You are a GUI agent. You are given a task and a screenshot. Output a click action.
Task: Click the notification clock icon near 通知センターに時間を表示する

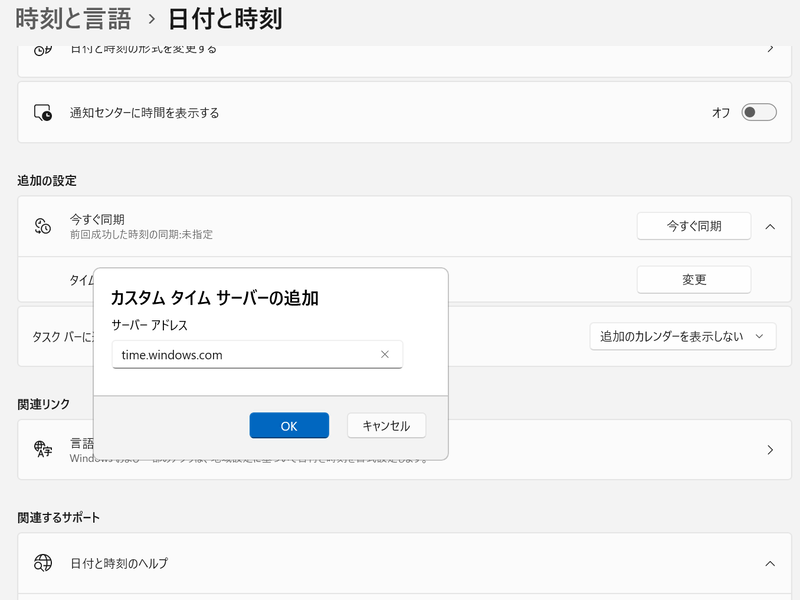[42, 111]
